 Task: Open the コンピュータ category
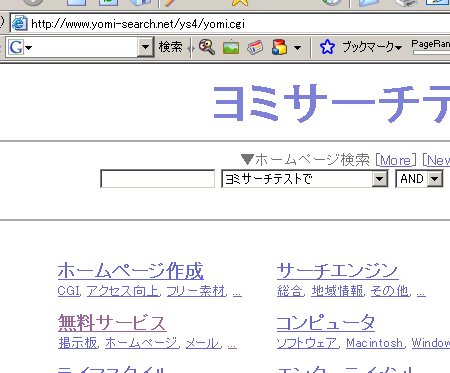[x=326, y=323]
